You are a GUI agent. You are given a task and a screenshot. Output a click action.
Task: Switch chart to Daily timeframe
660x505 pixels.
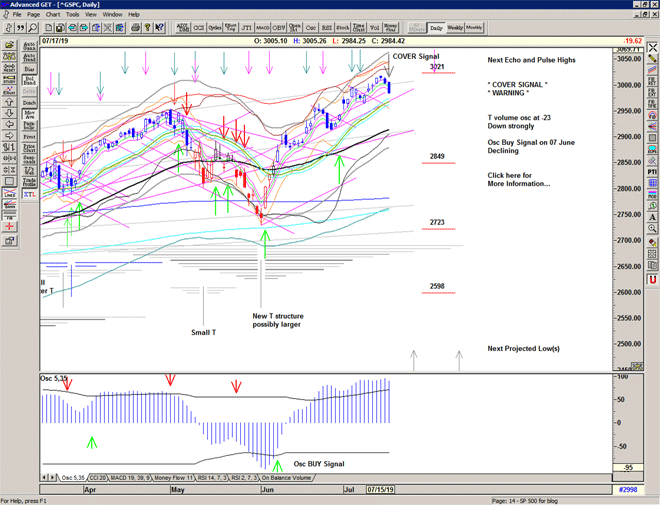pos(436,28)
